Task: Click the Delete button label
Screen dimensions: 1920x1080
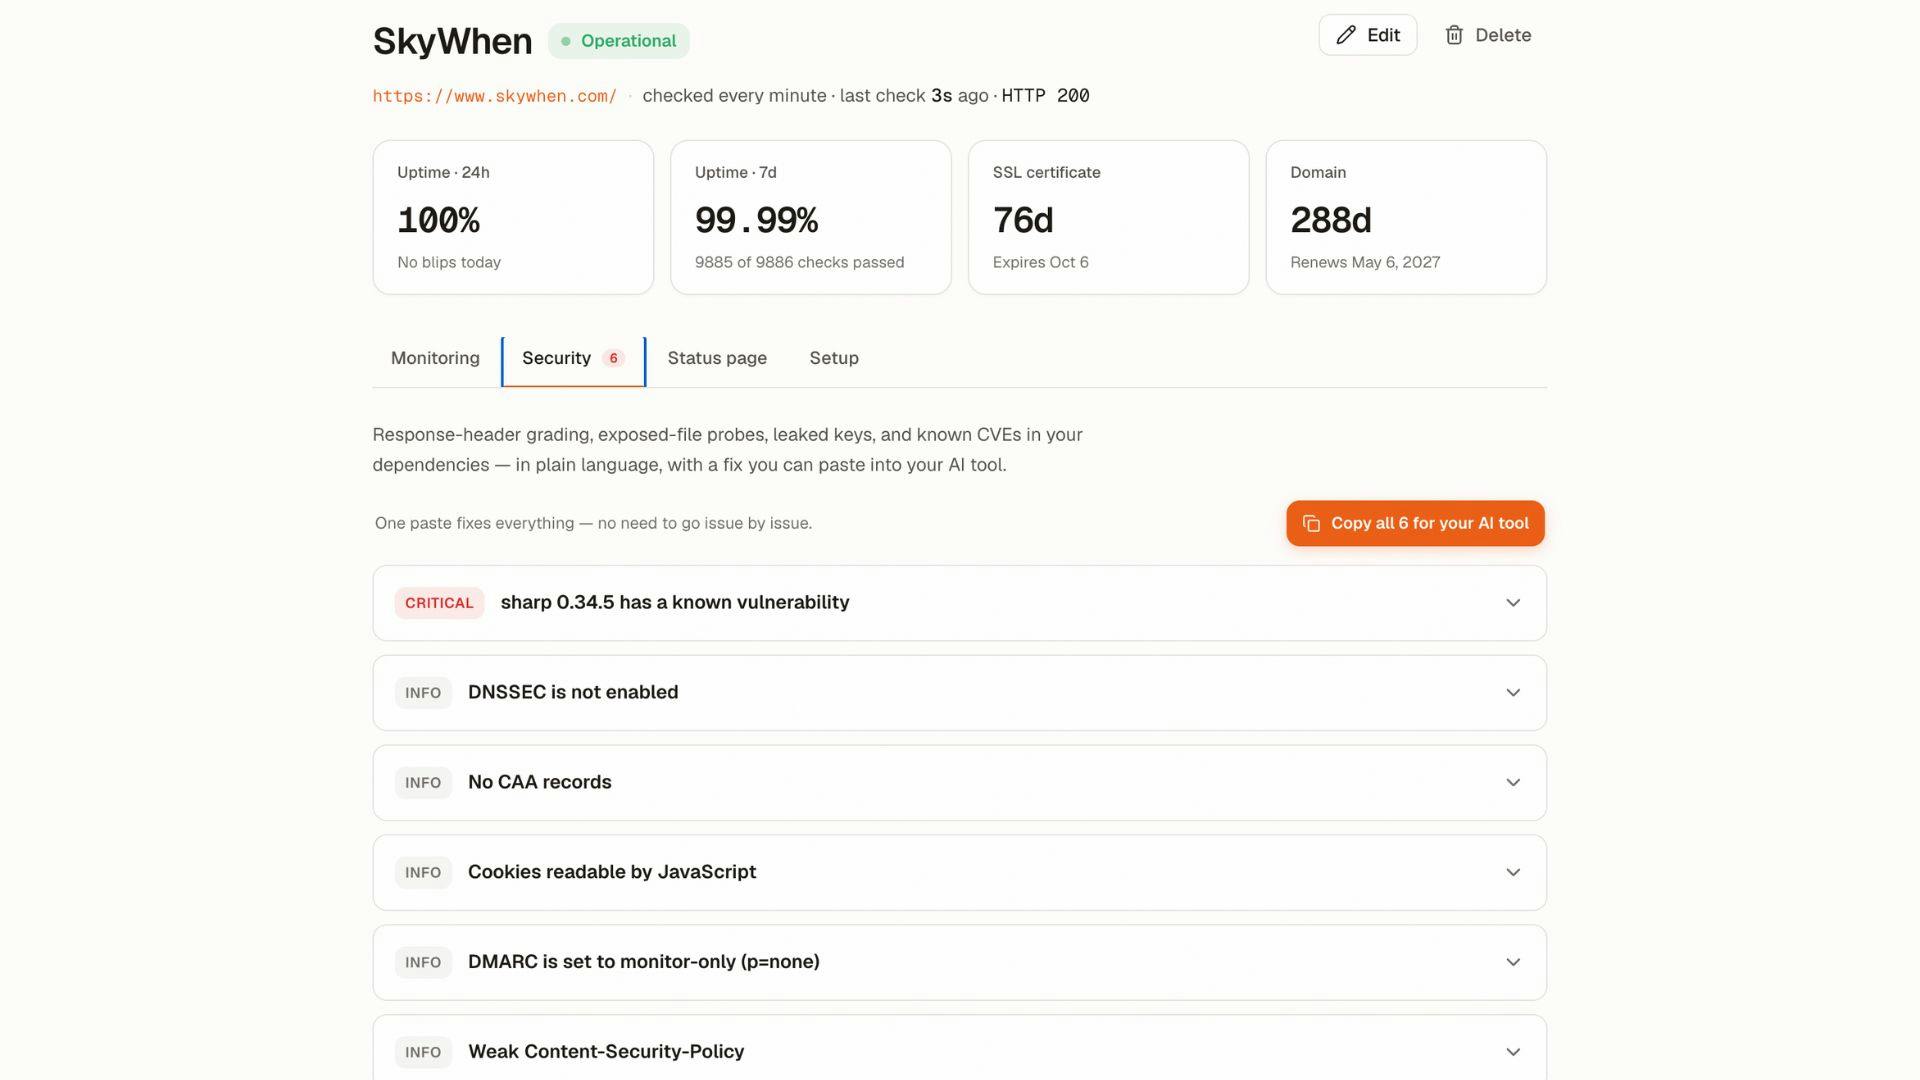Action: click(1503, 35)
